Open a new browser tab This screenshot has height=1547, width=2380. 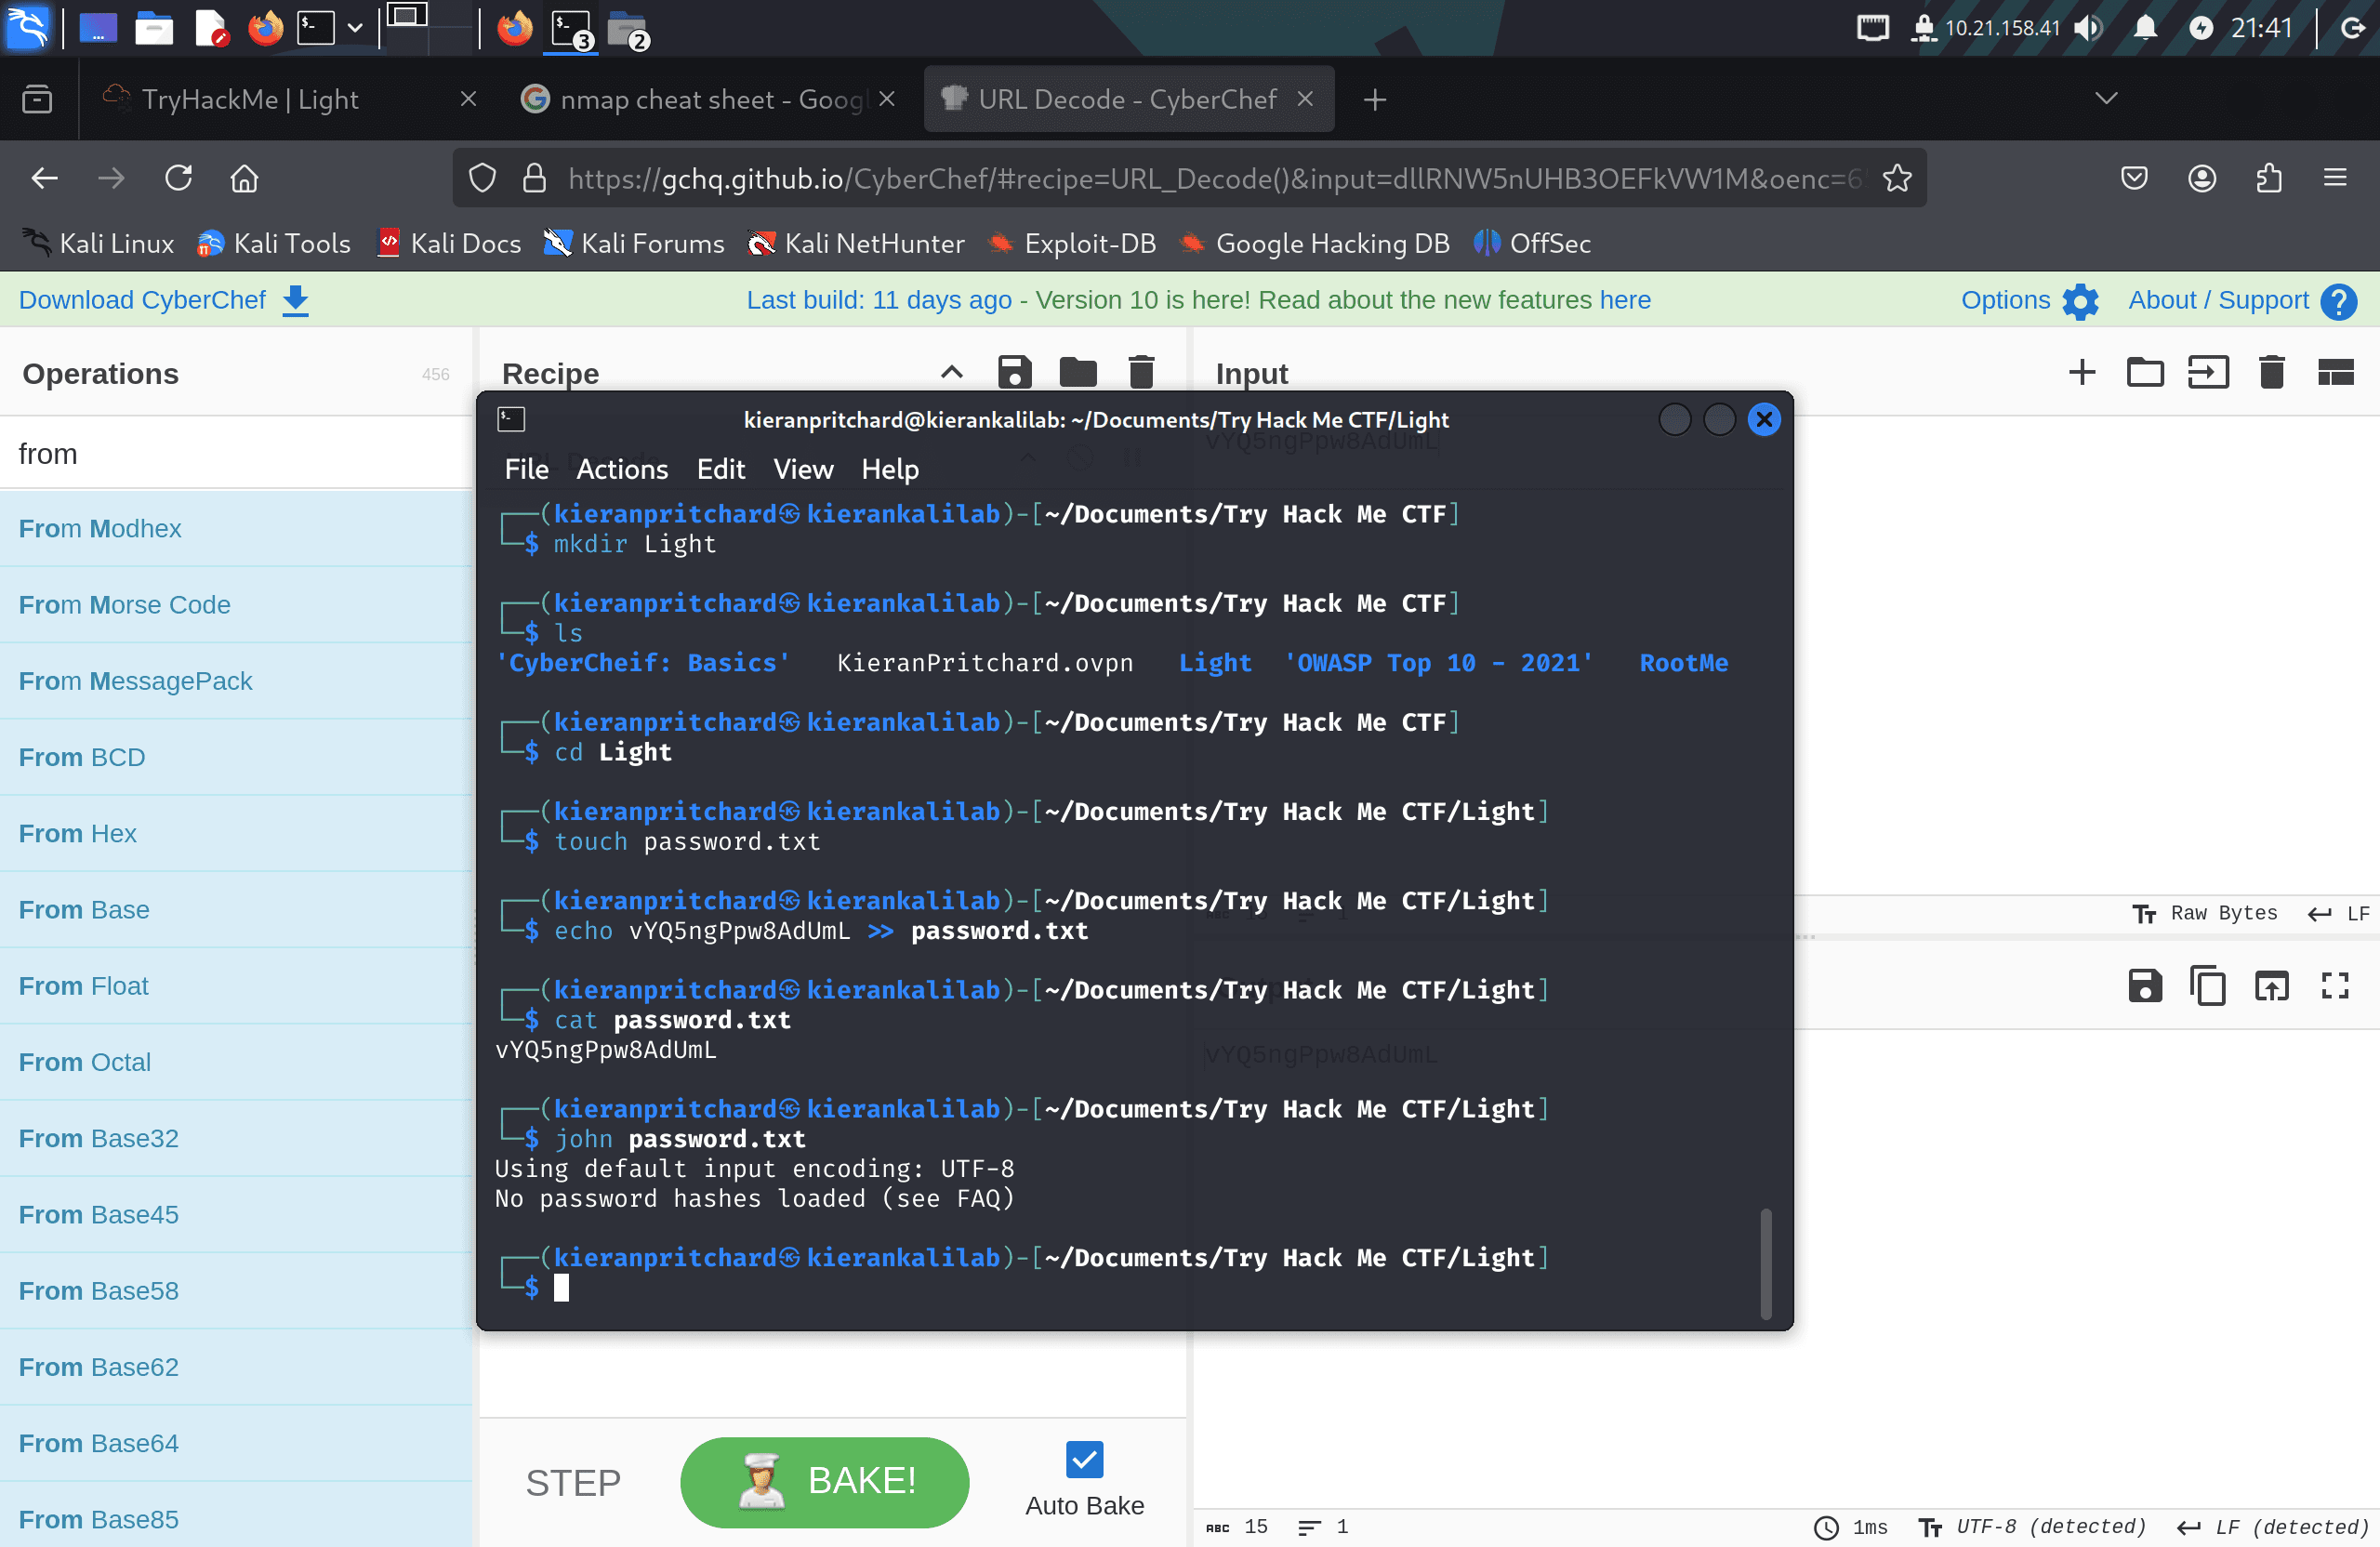pos(1374,99)
